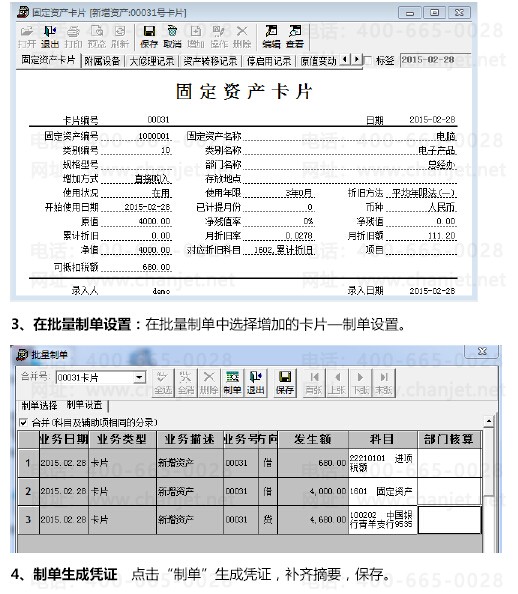Viewport: 518px width, 594px height.
Task: Toggle the 标签 checkbox
Action: (368, 60)
